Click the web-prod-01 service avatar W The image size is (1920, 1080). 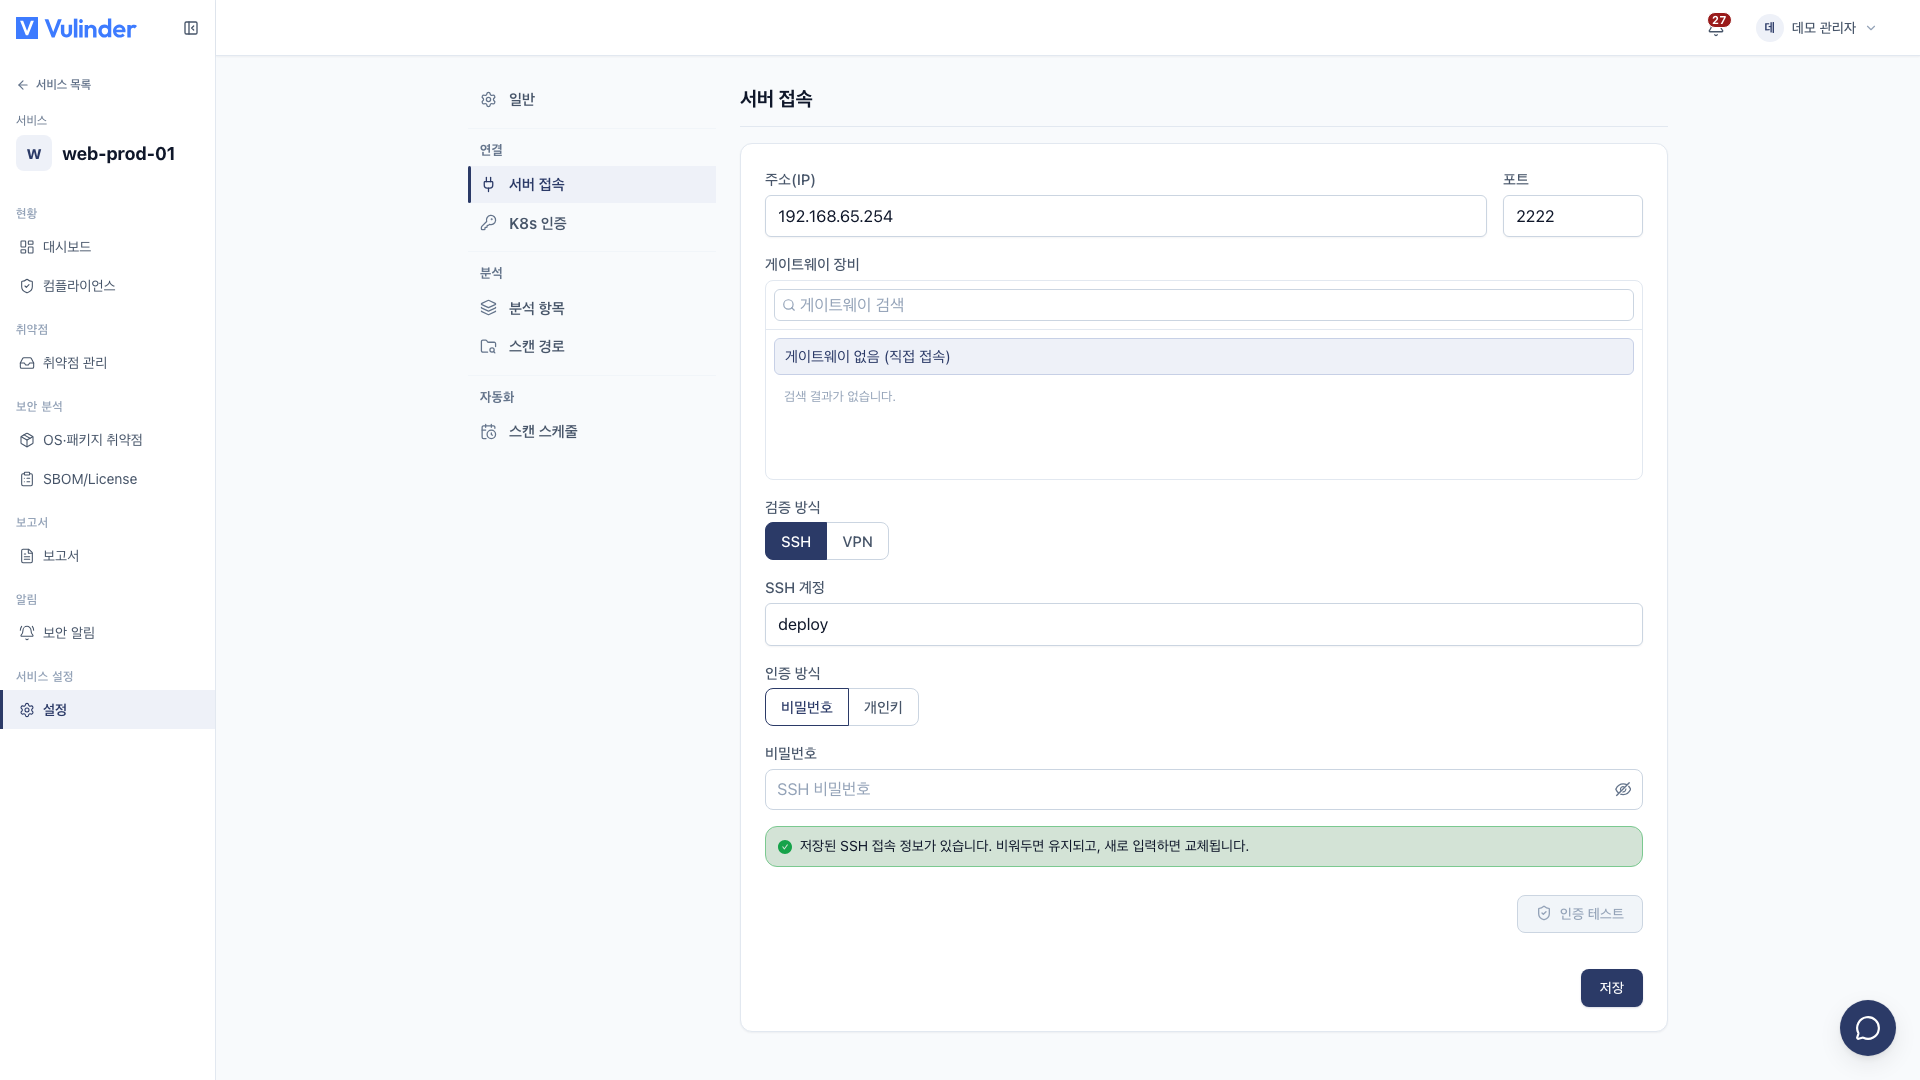[34, 153]
